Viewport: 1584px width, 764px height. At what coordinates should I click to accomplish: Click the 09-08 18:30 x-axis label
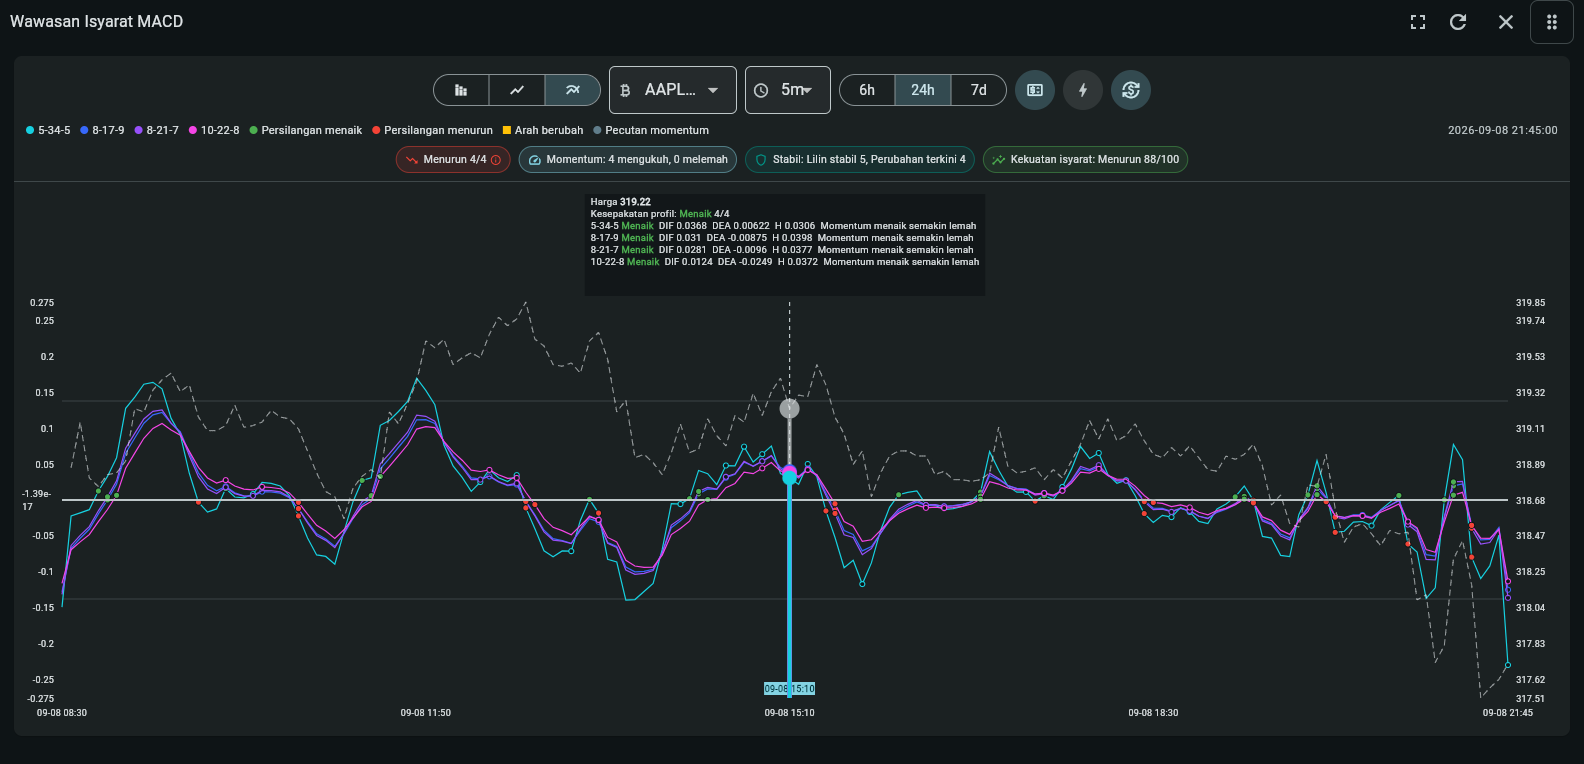pos(1154,713)
